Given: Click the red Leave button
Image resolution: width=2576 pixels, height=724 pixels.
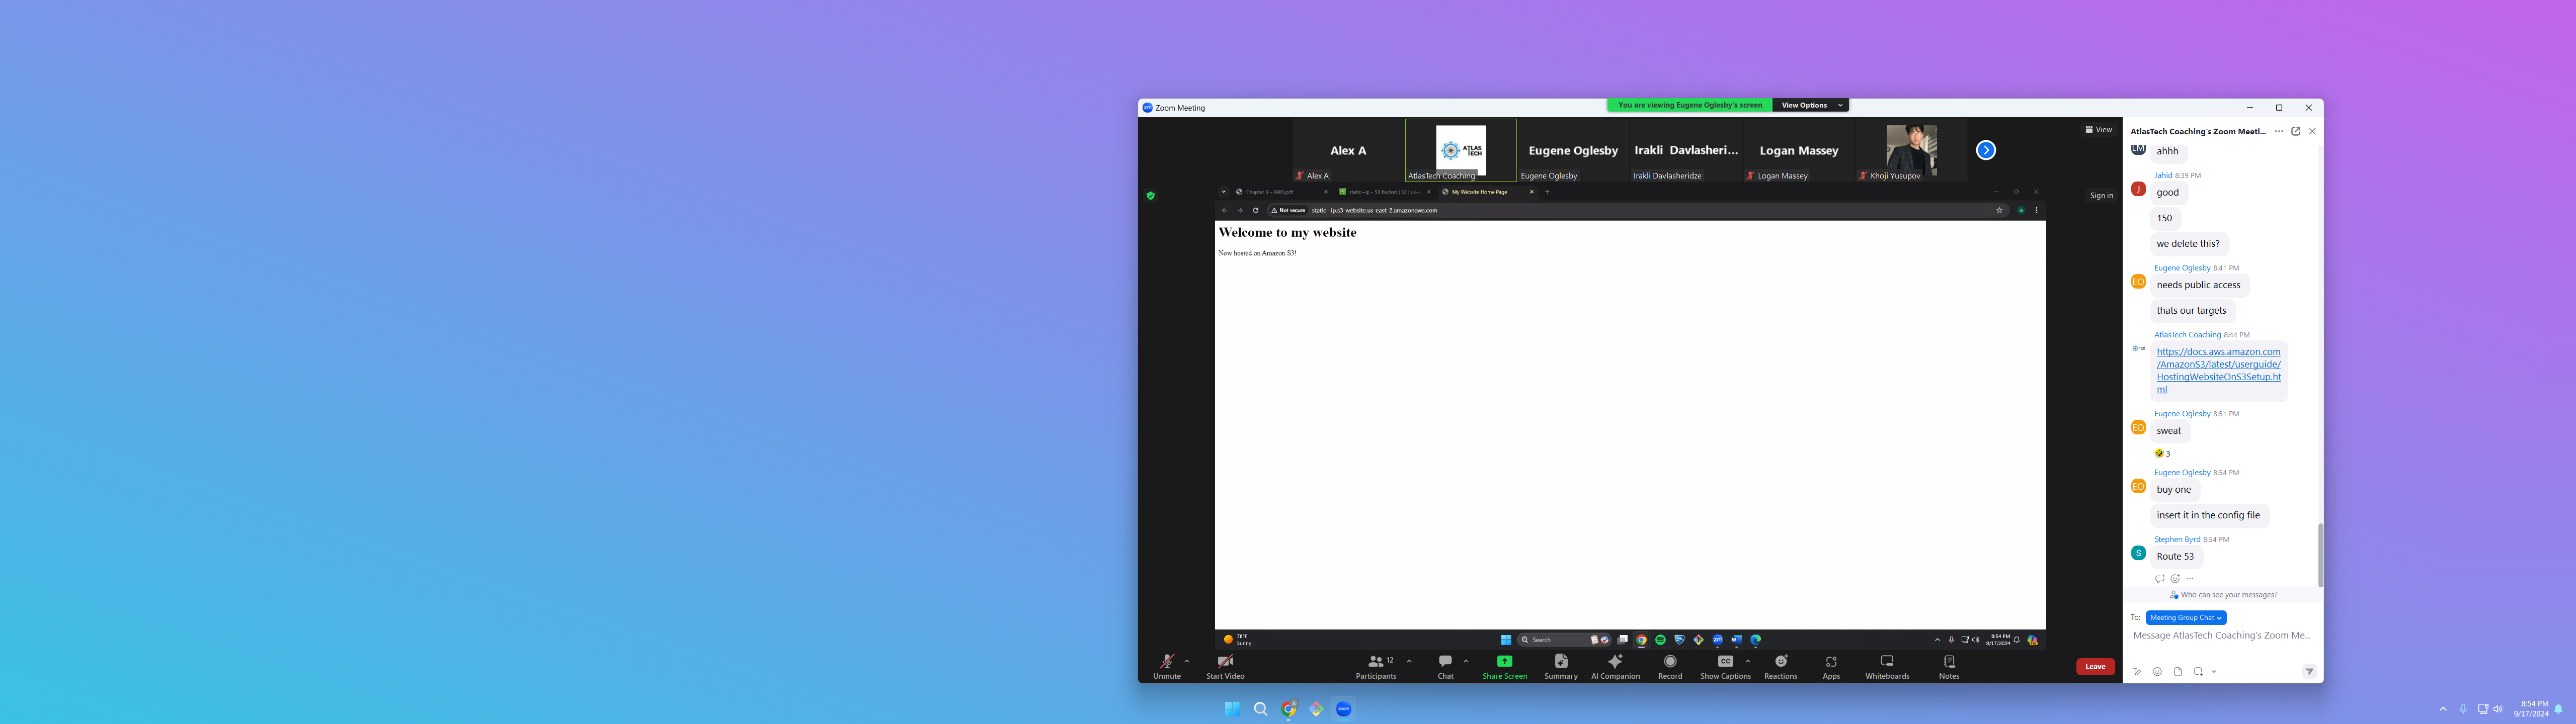Looking at the screenshot, I should pyautogui.click(x=2095, y=667).
